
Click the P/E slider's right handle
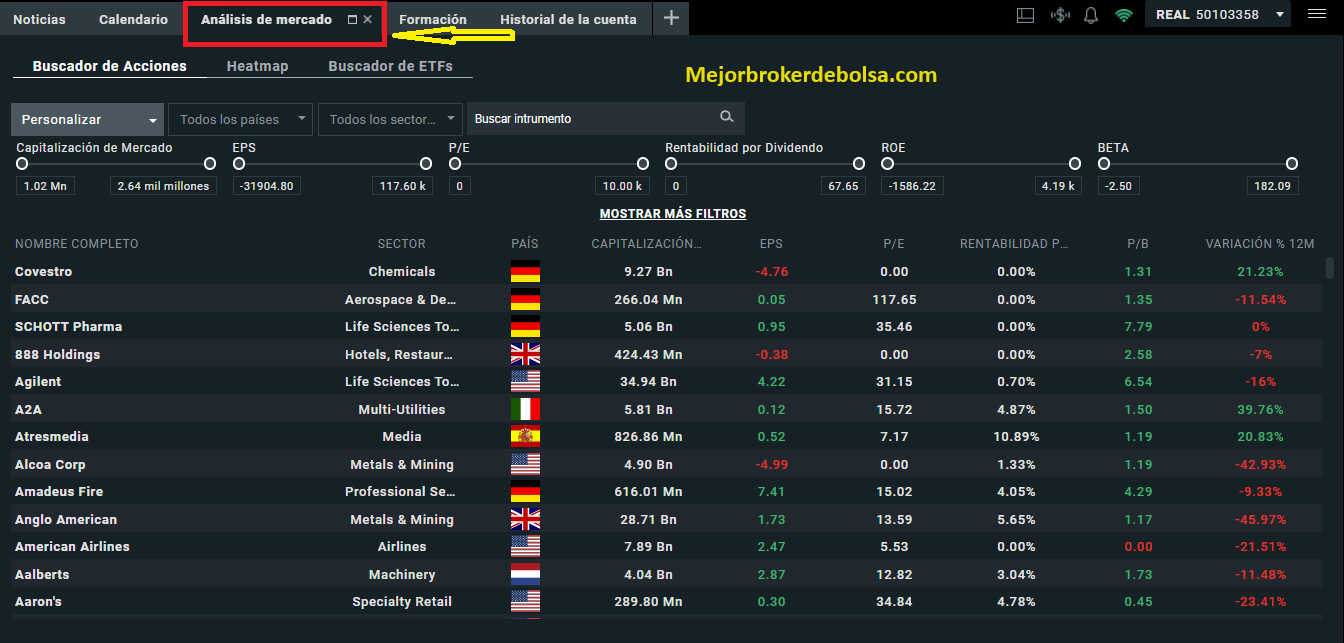click(x=642, y=164)
